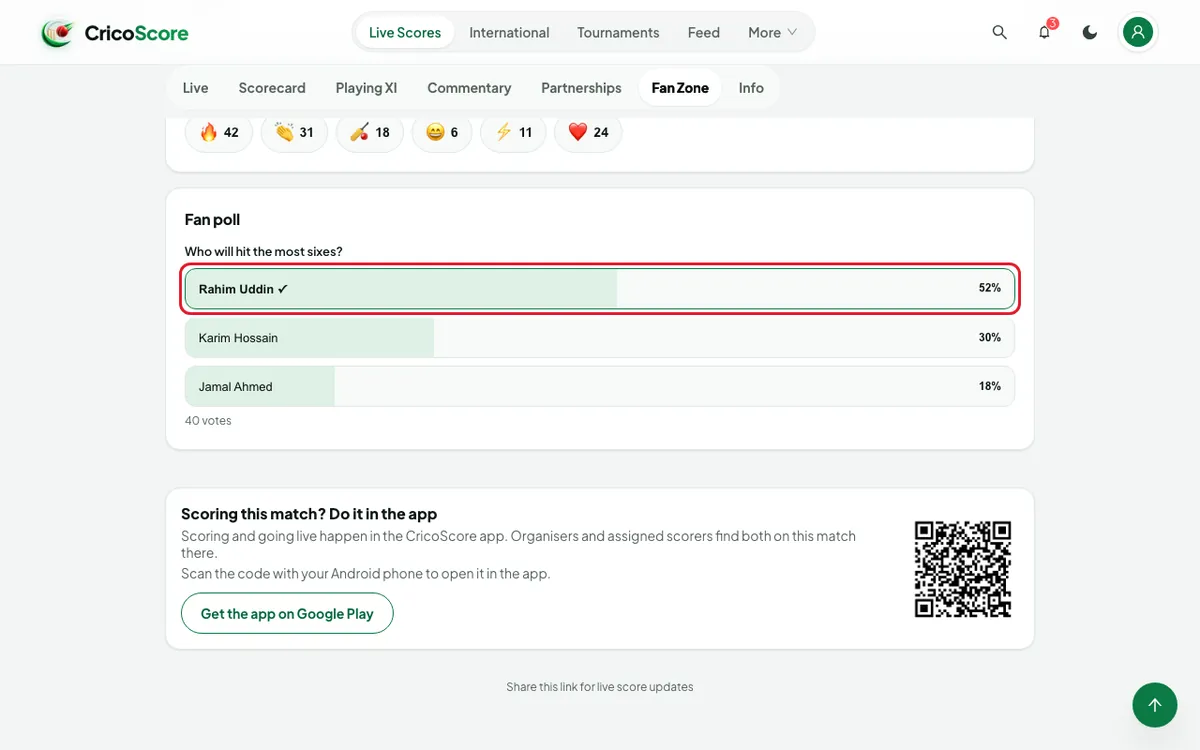React with the laughing emoji (6)
The width and height of the screenshot is (1200, 750).
point(442,132)
